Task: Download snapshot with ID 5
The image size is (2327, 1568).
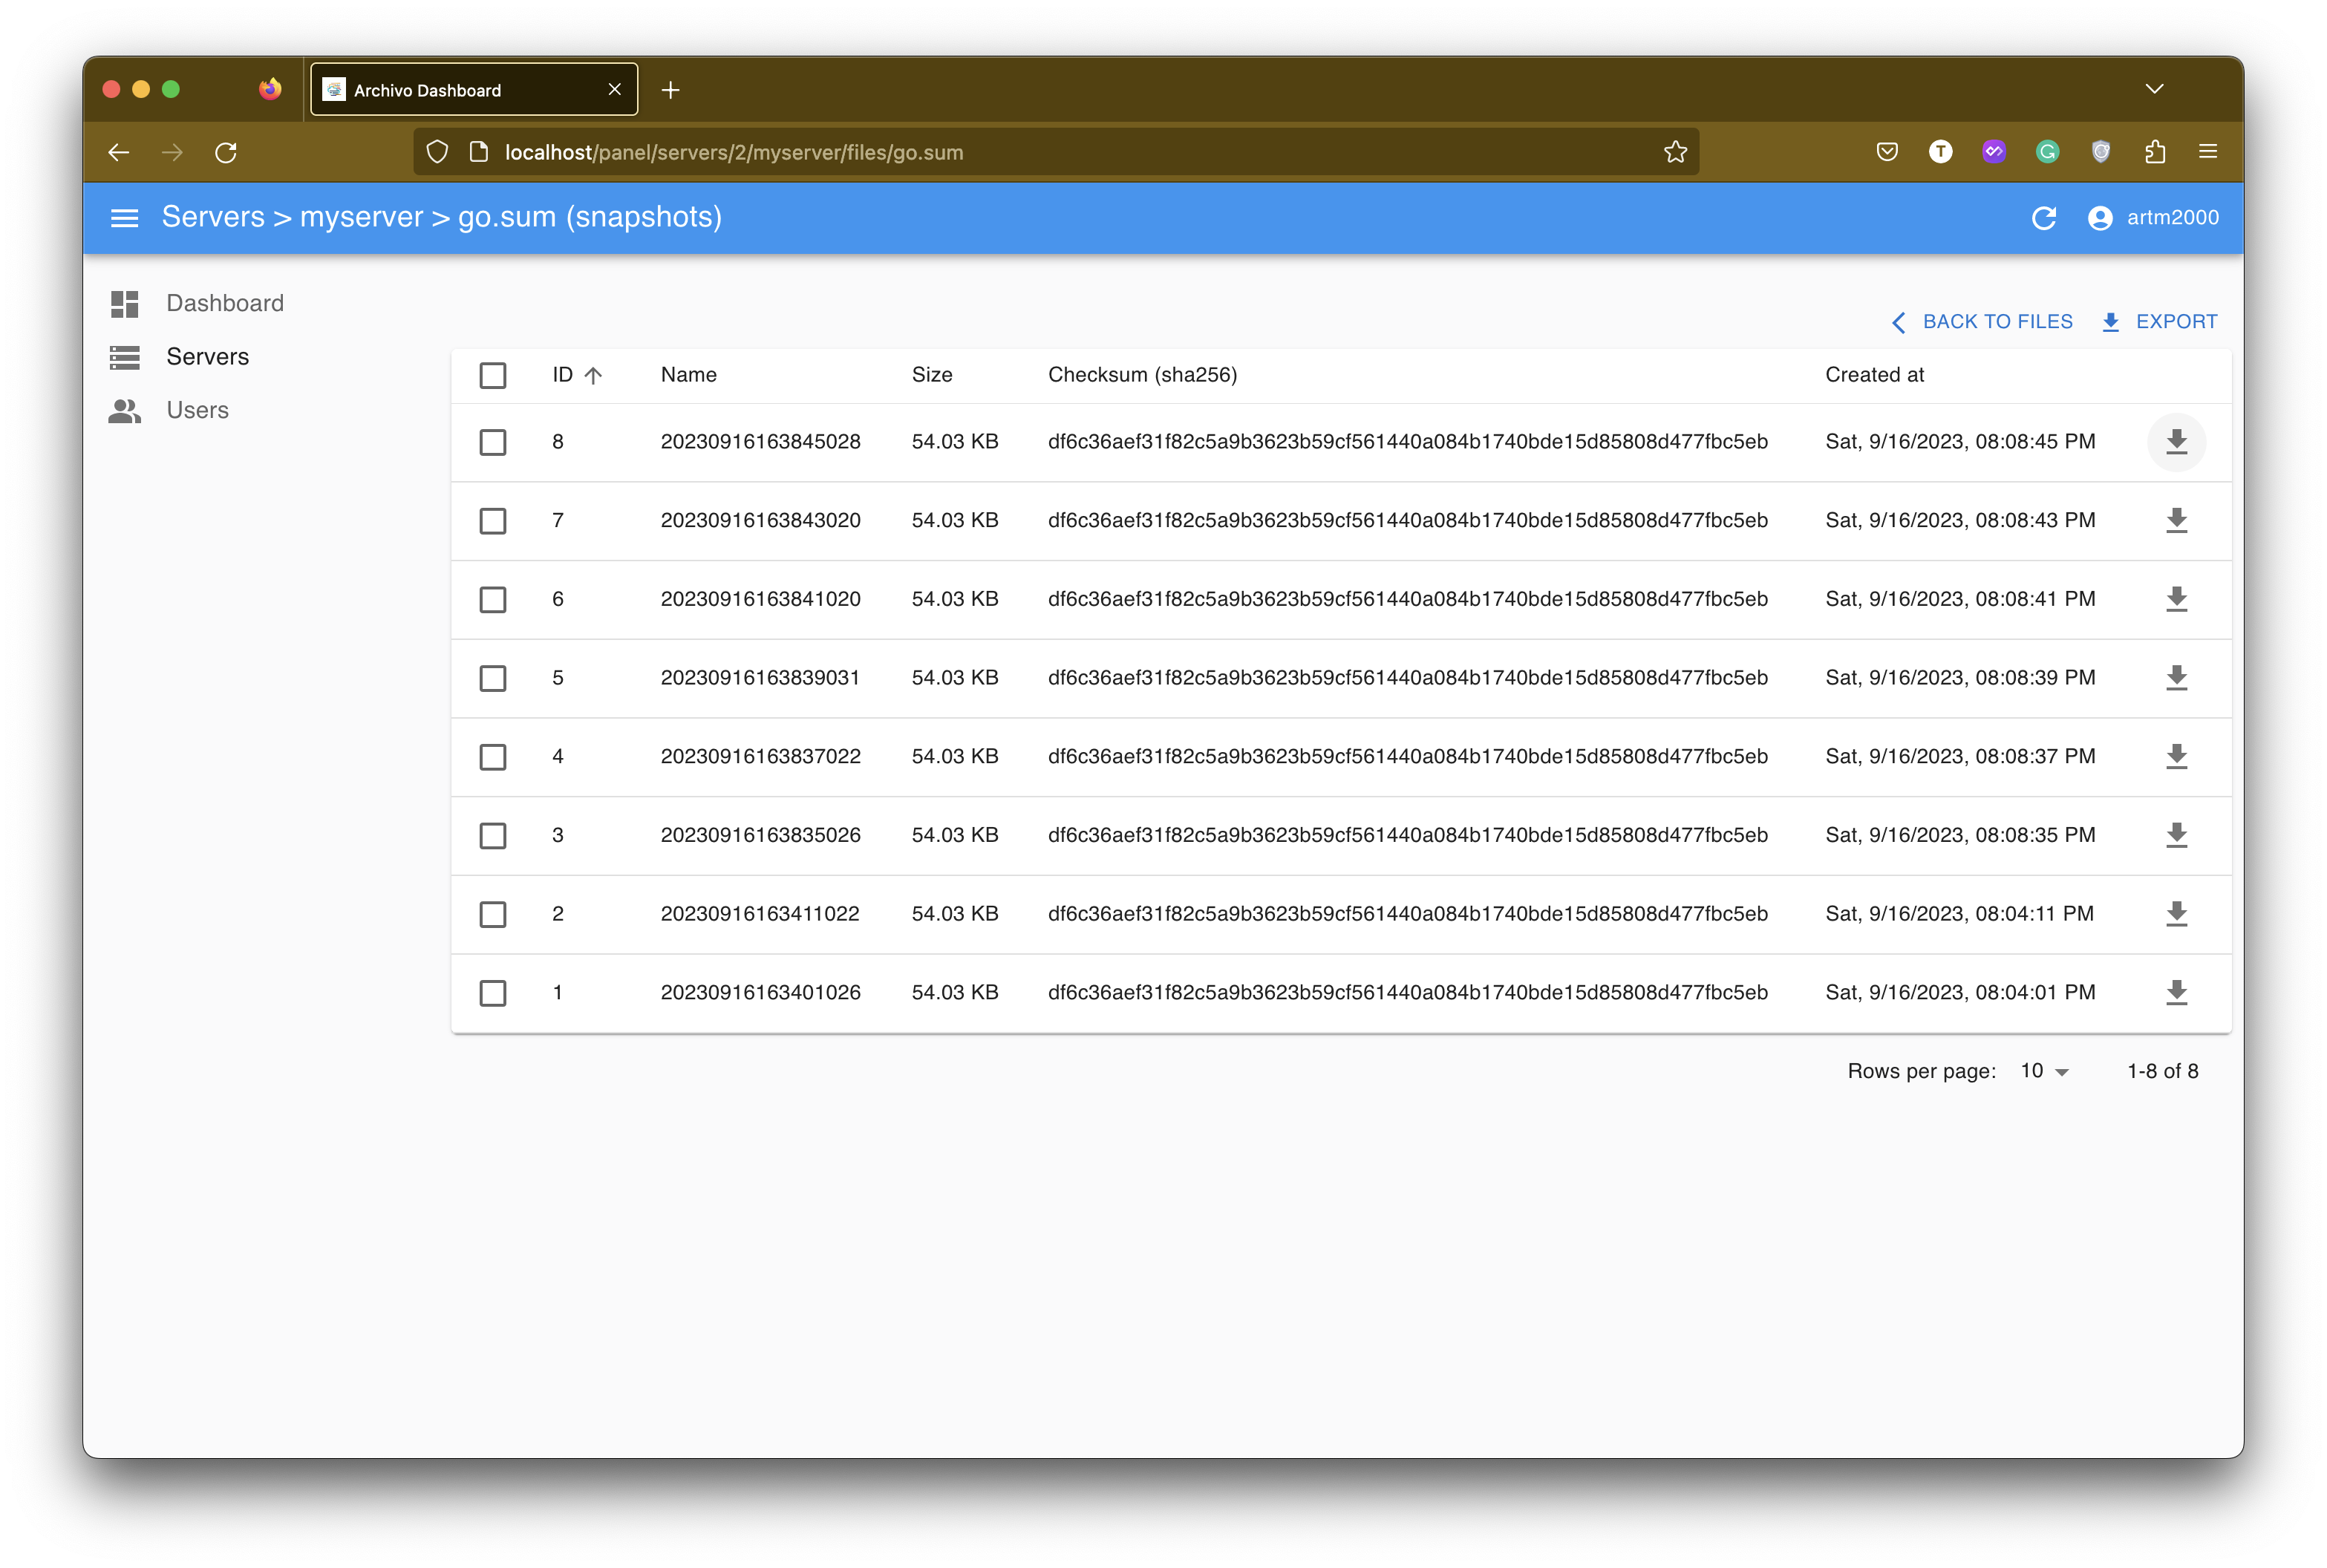Action: (x=2176, y=678)
